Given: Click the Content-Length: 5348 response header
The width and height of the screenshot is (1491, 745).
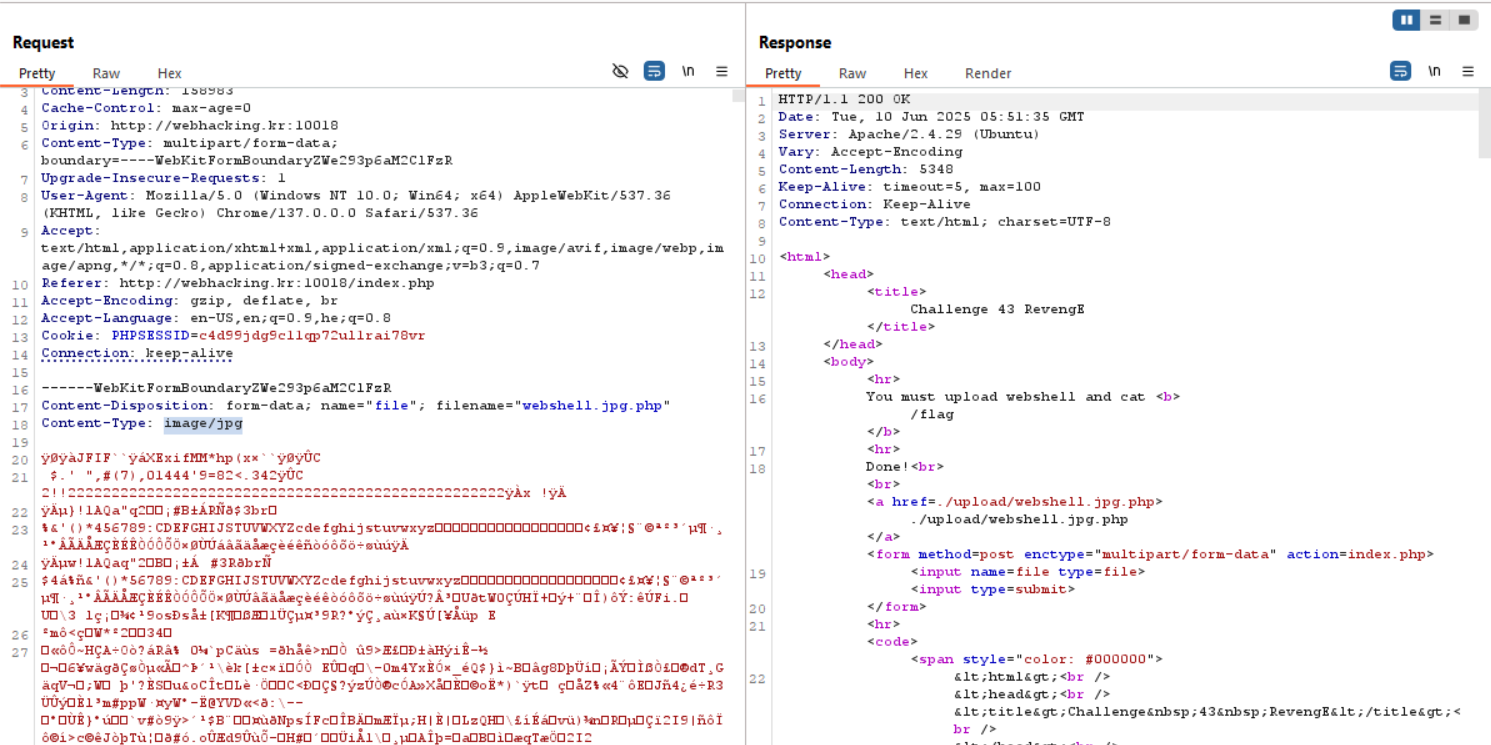Looking at the screenshot, I should pos(866,170).
